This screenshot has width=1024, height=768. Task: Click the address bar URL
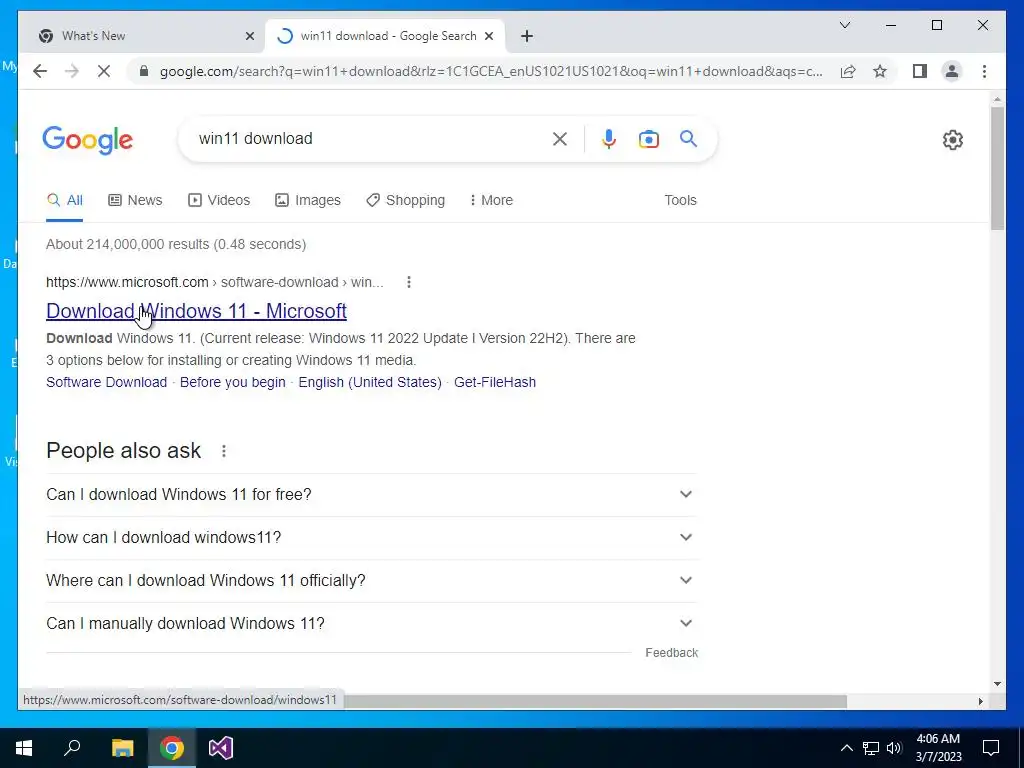[491, 71]
